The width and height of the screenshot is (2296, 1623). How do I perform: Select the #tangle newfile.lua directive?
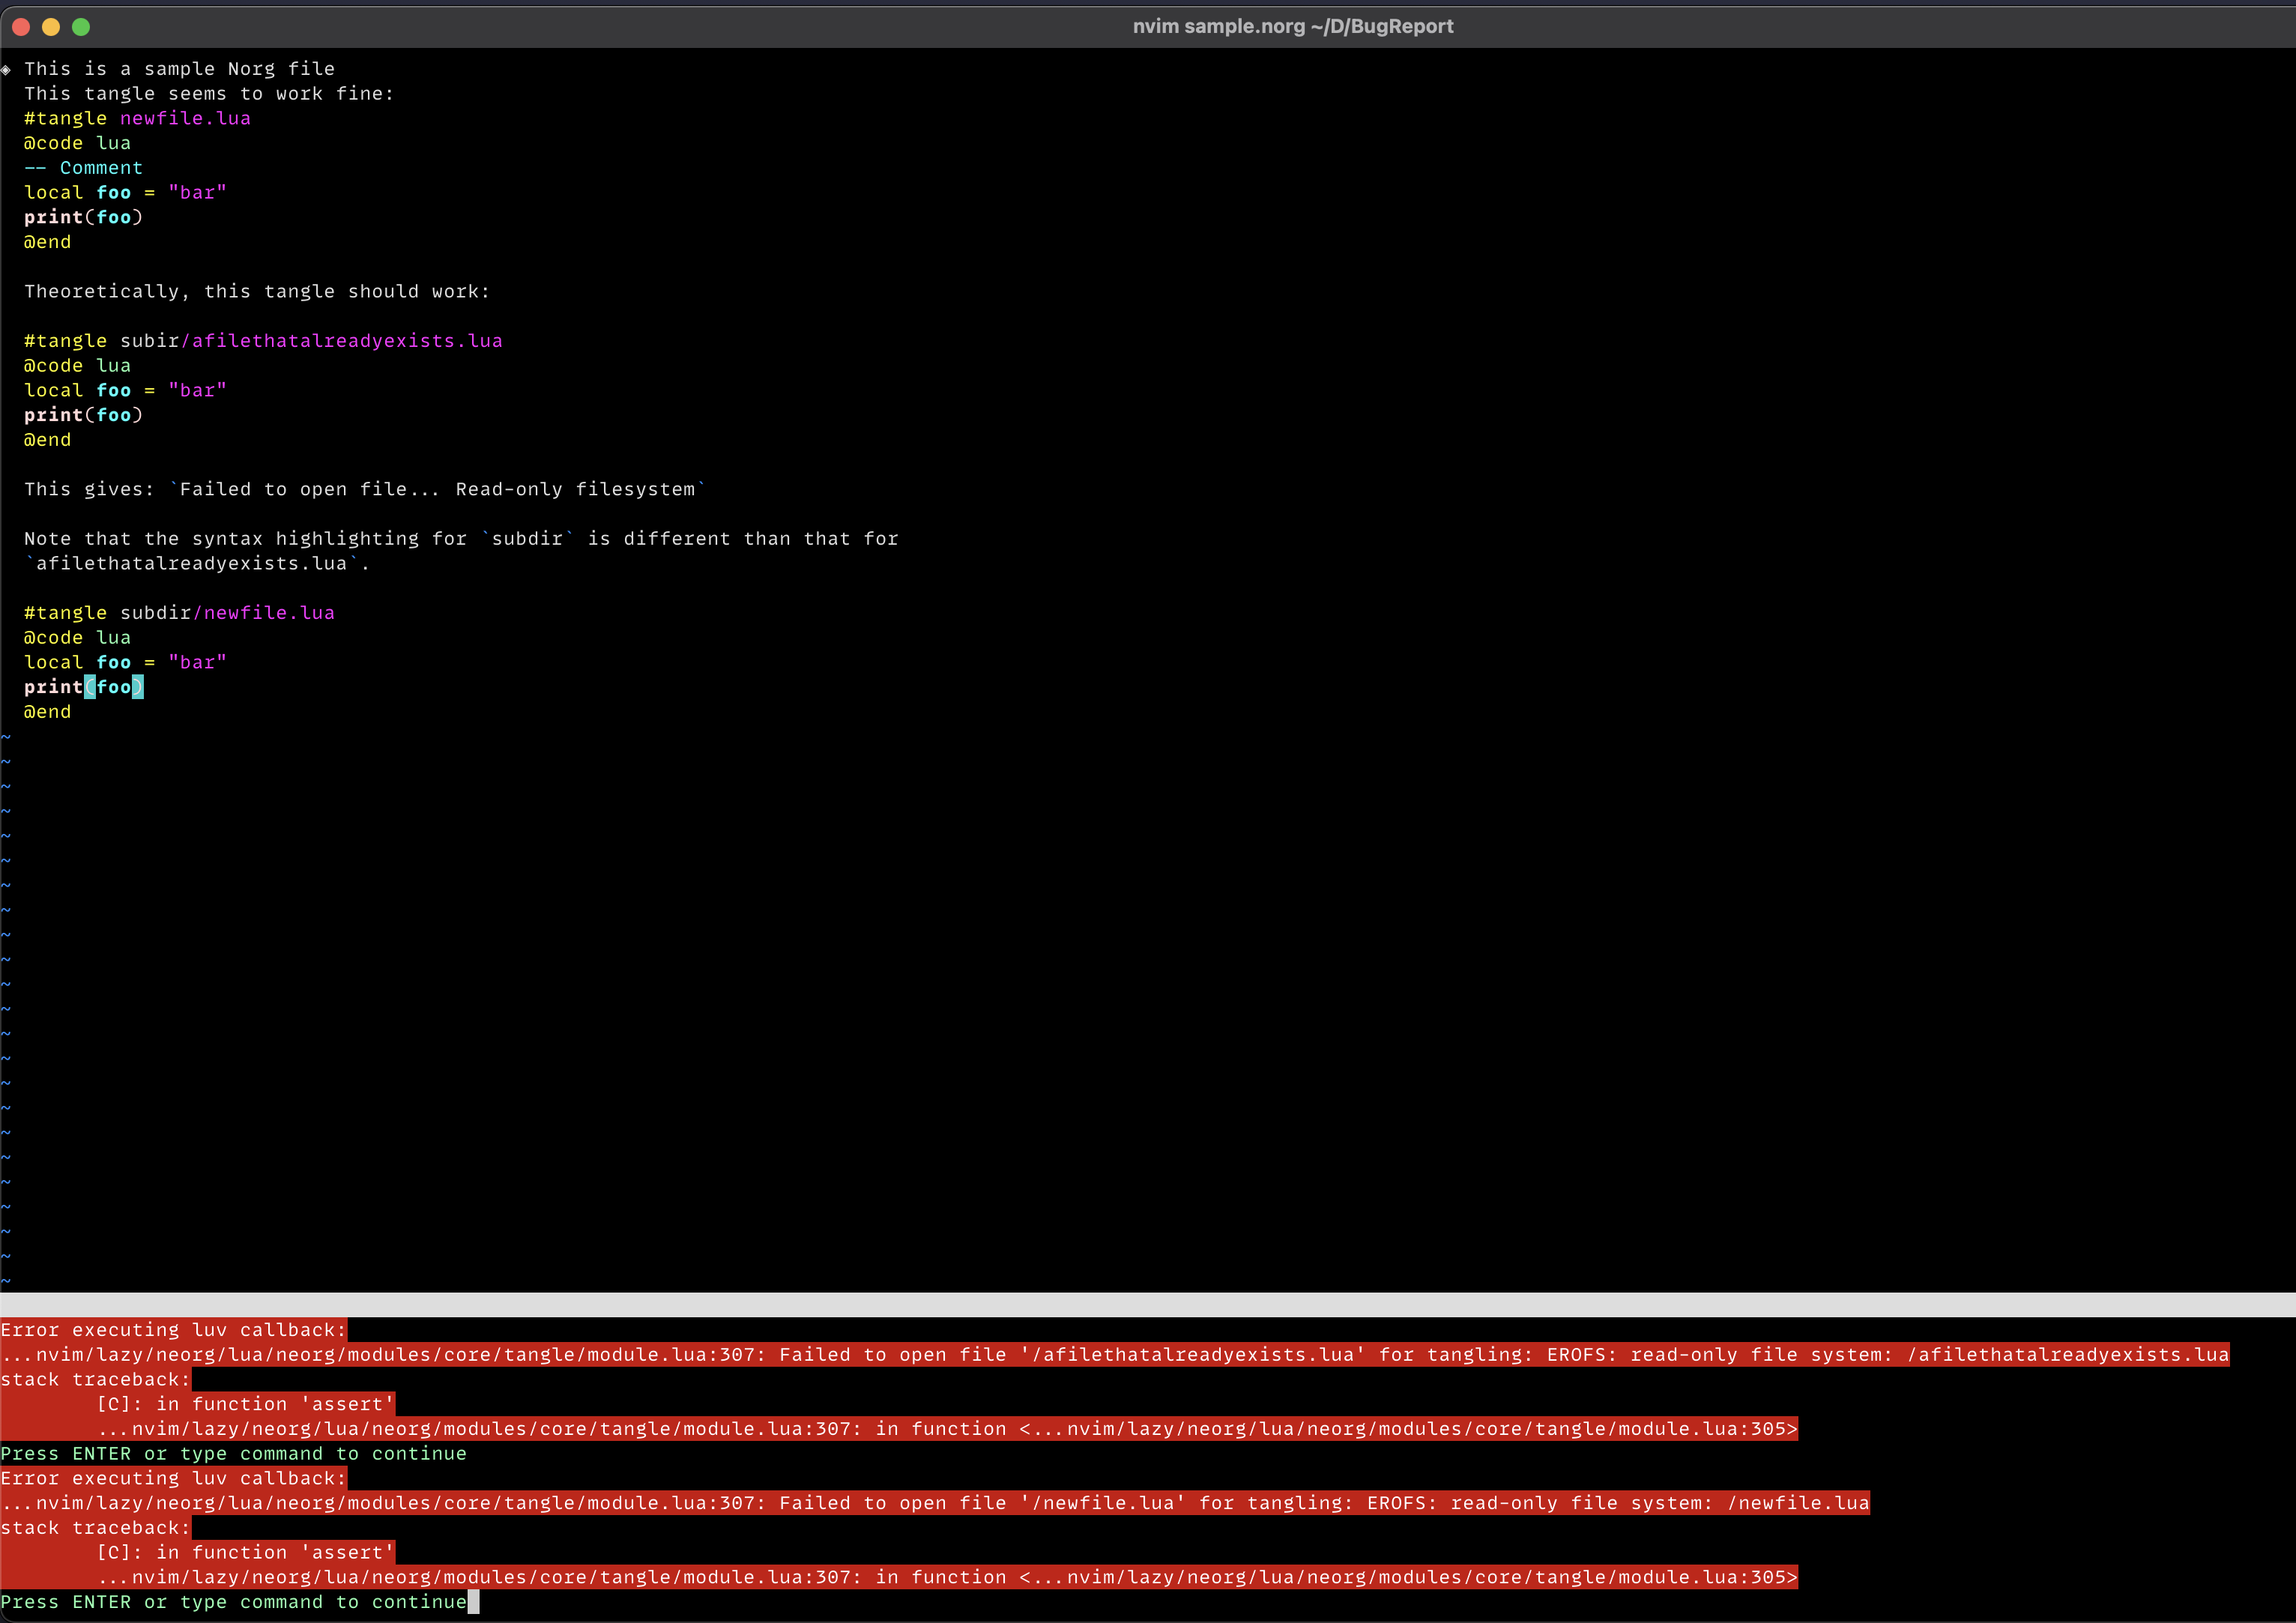coord(137,118)
